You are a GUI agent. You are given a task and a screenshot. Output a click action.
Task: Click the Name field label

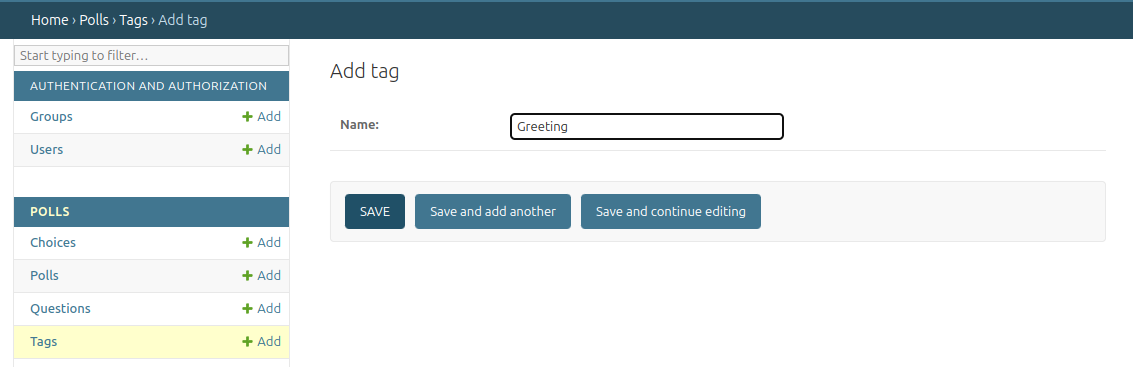(360, 125)
